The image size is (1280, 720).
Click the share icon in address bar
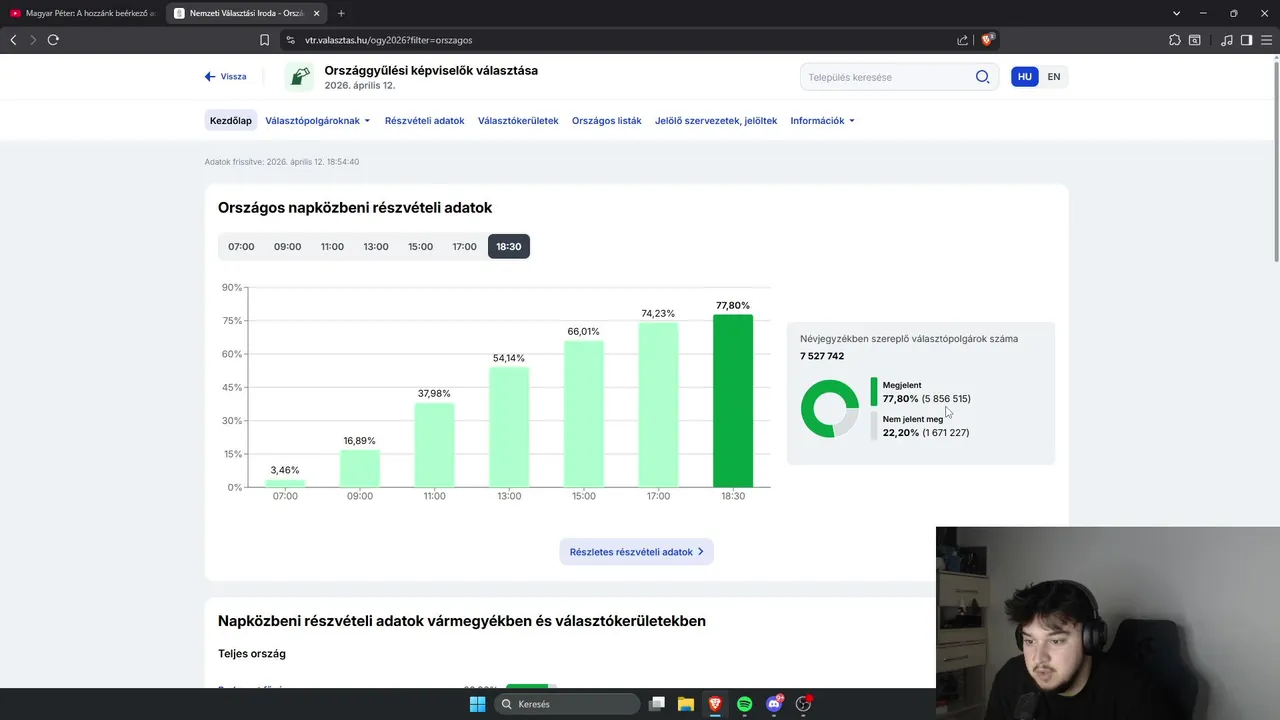click(x=962, y=40)
